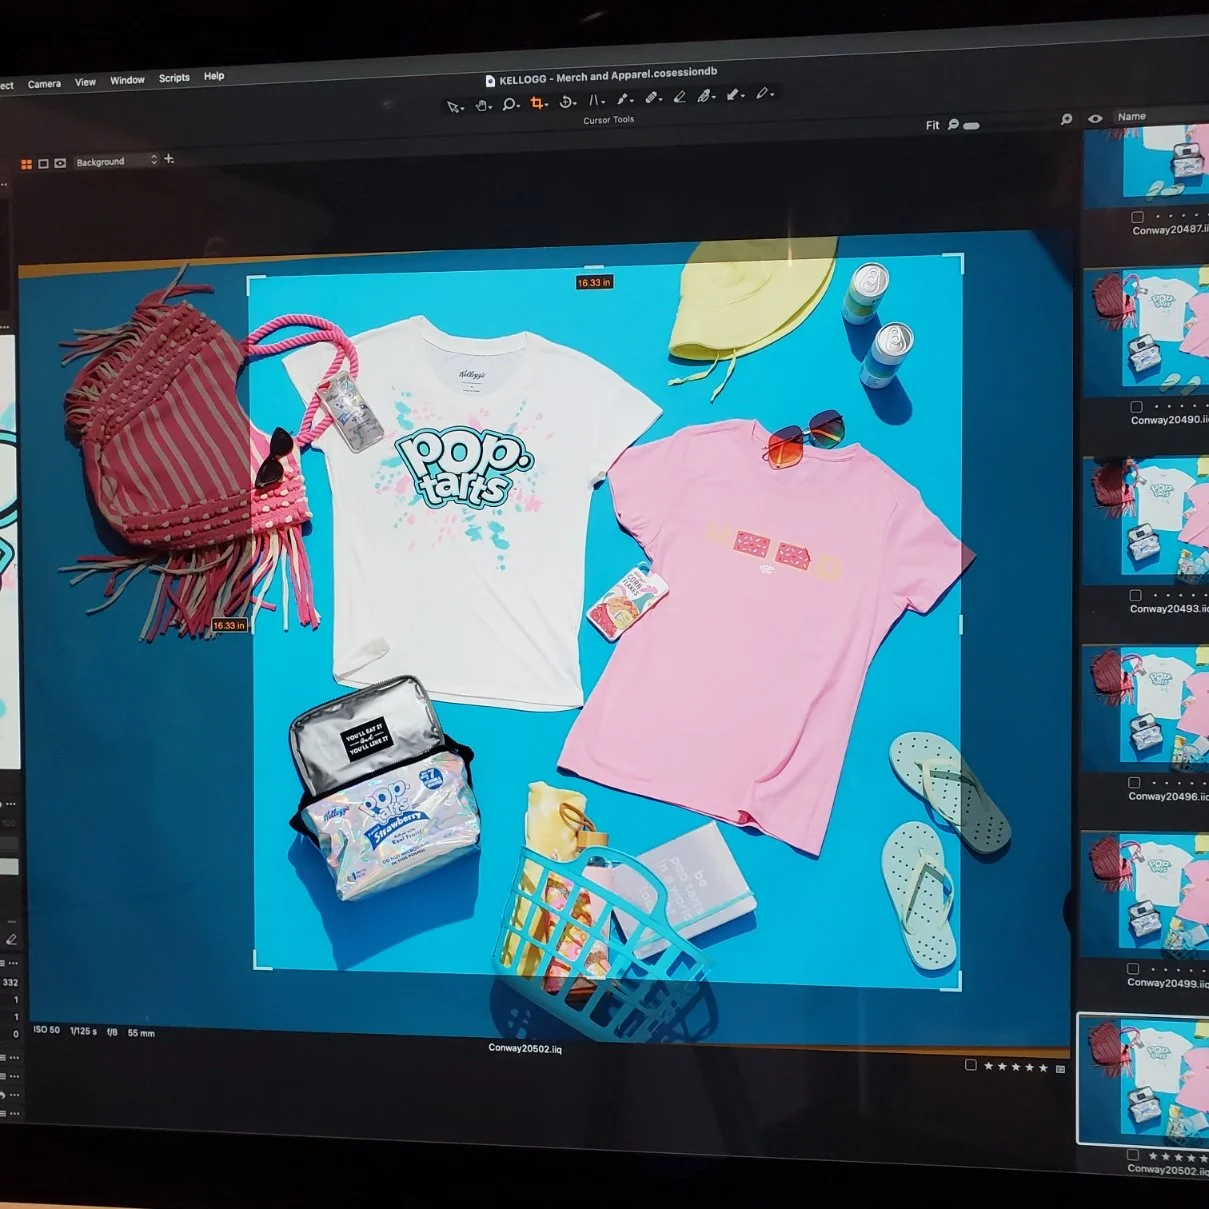Select the white balance picker tool
The image size is (1209, 1209).
point(622,99)
